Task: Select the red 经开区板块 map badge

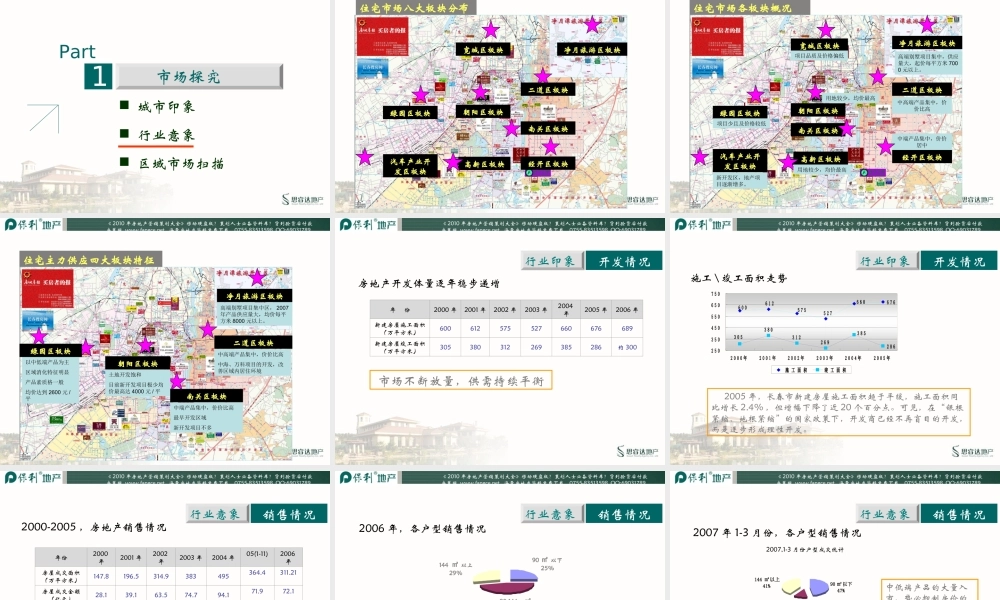Action: point(548,163)
